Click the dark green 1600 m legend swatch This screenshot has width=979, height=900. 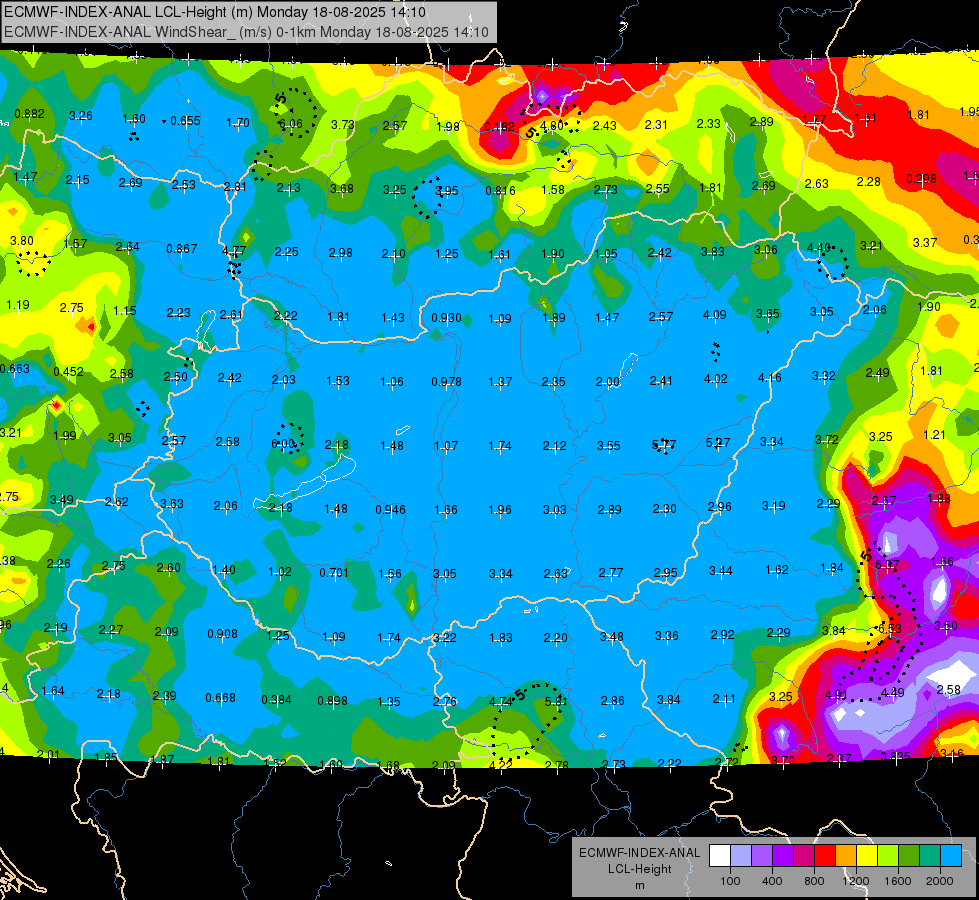[909, 855]
